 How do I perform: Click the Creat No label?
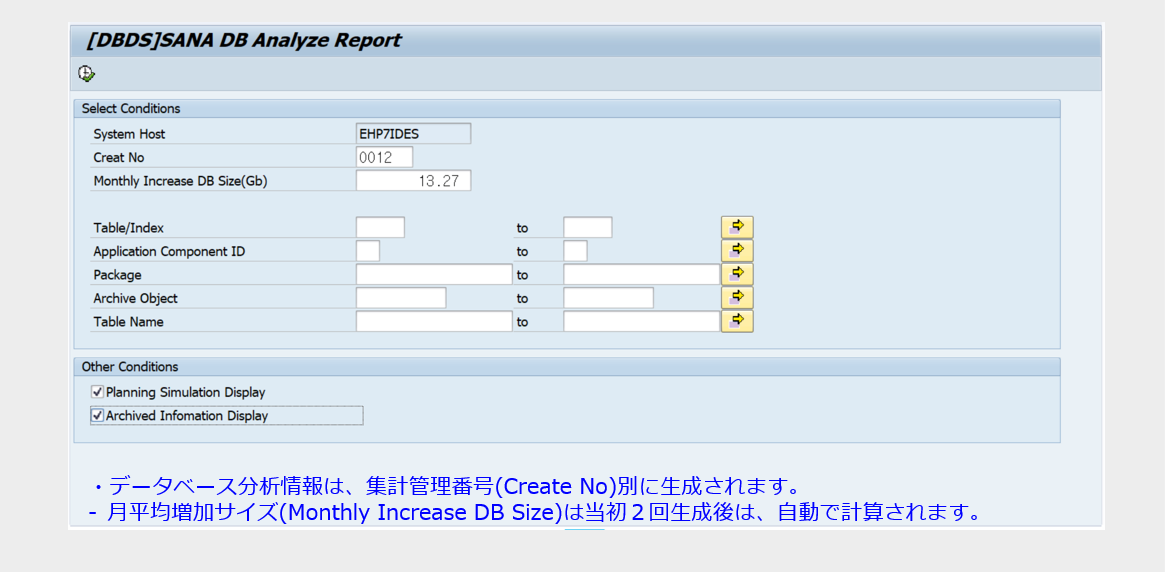click(119, 157)
